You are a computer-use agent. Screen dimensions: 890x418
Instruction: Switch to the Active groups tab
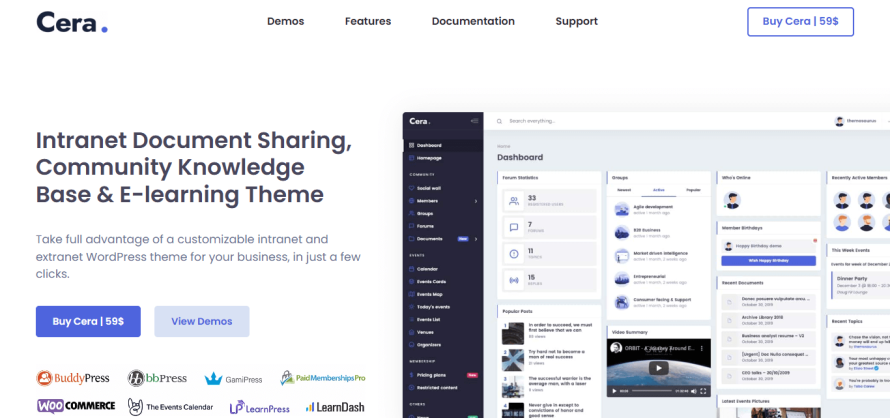coord(658,190)
